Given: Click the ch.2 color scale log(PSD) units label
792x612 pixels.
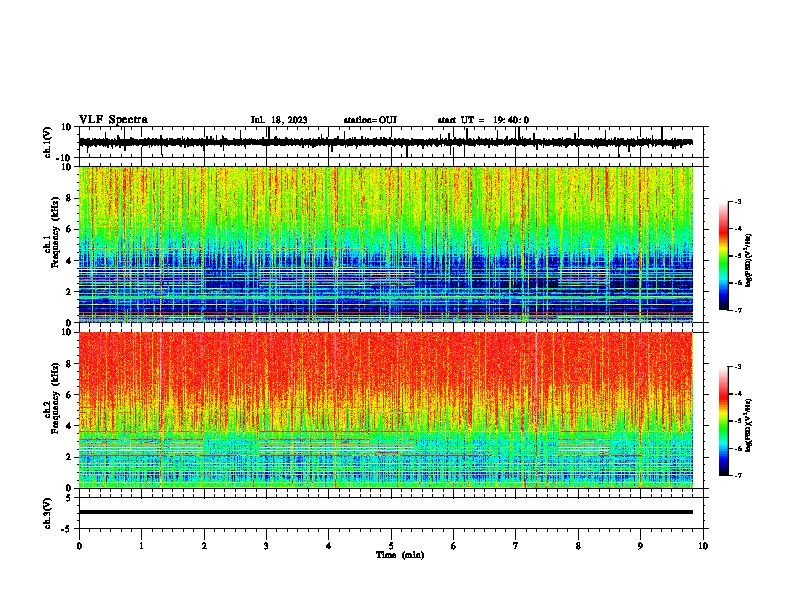Looking at the screenshot, I should (749, 426).
